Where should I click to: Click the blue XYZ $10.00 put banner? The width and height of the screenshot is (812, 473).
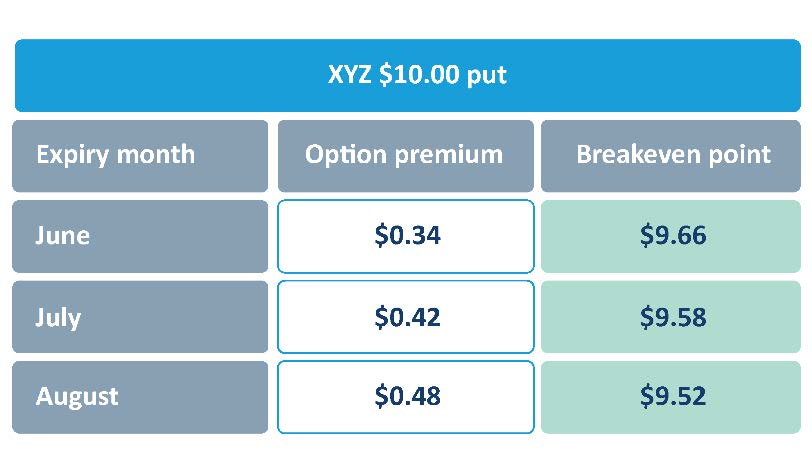pos(407,75)
